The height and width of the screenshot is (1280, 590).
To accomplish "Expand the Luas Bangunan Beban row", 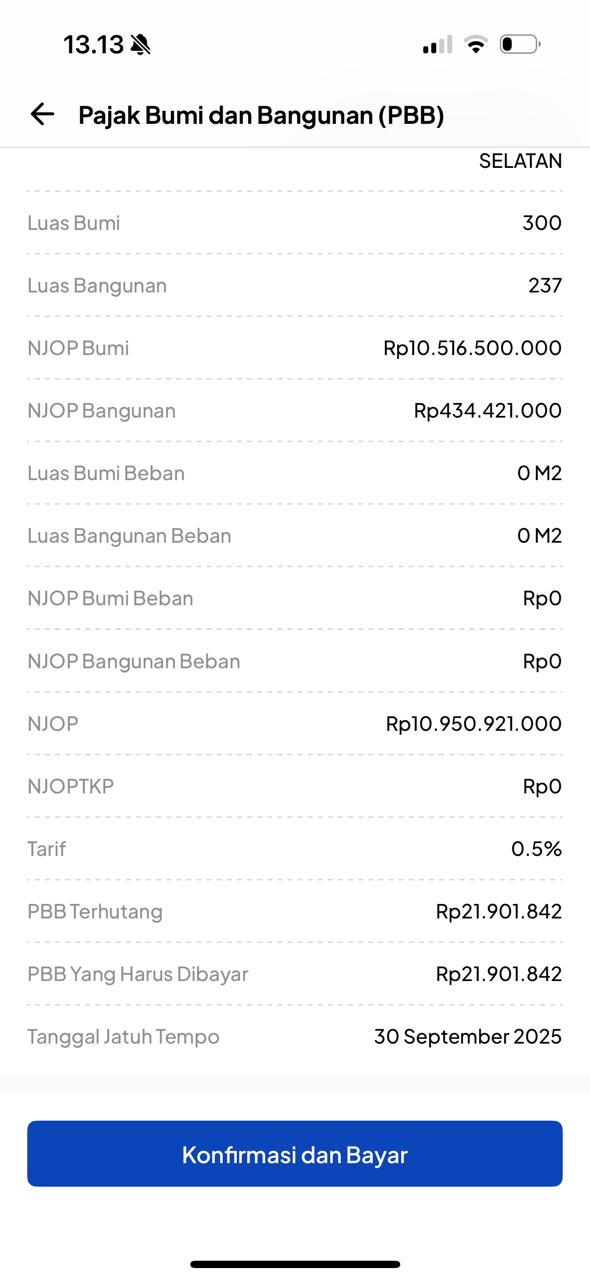I will [x=295, y=535].
